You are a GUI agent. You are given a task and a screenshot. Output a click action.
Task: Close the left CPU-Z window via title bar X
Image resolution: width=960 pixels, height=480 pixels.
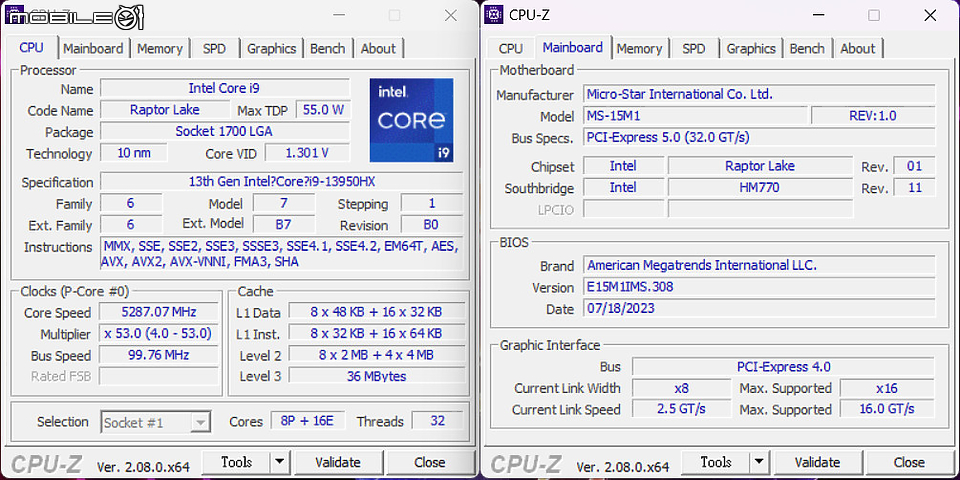(x=451, y=15)
